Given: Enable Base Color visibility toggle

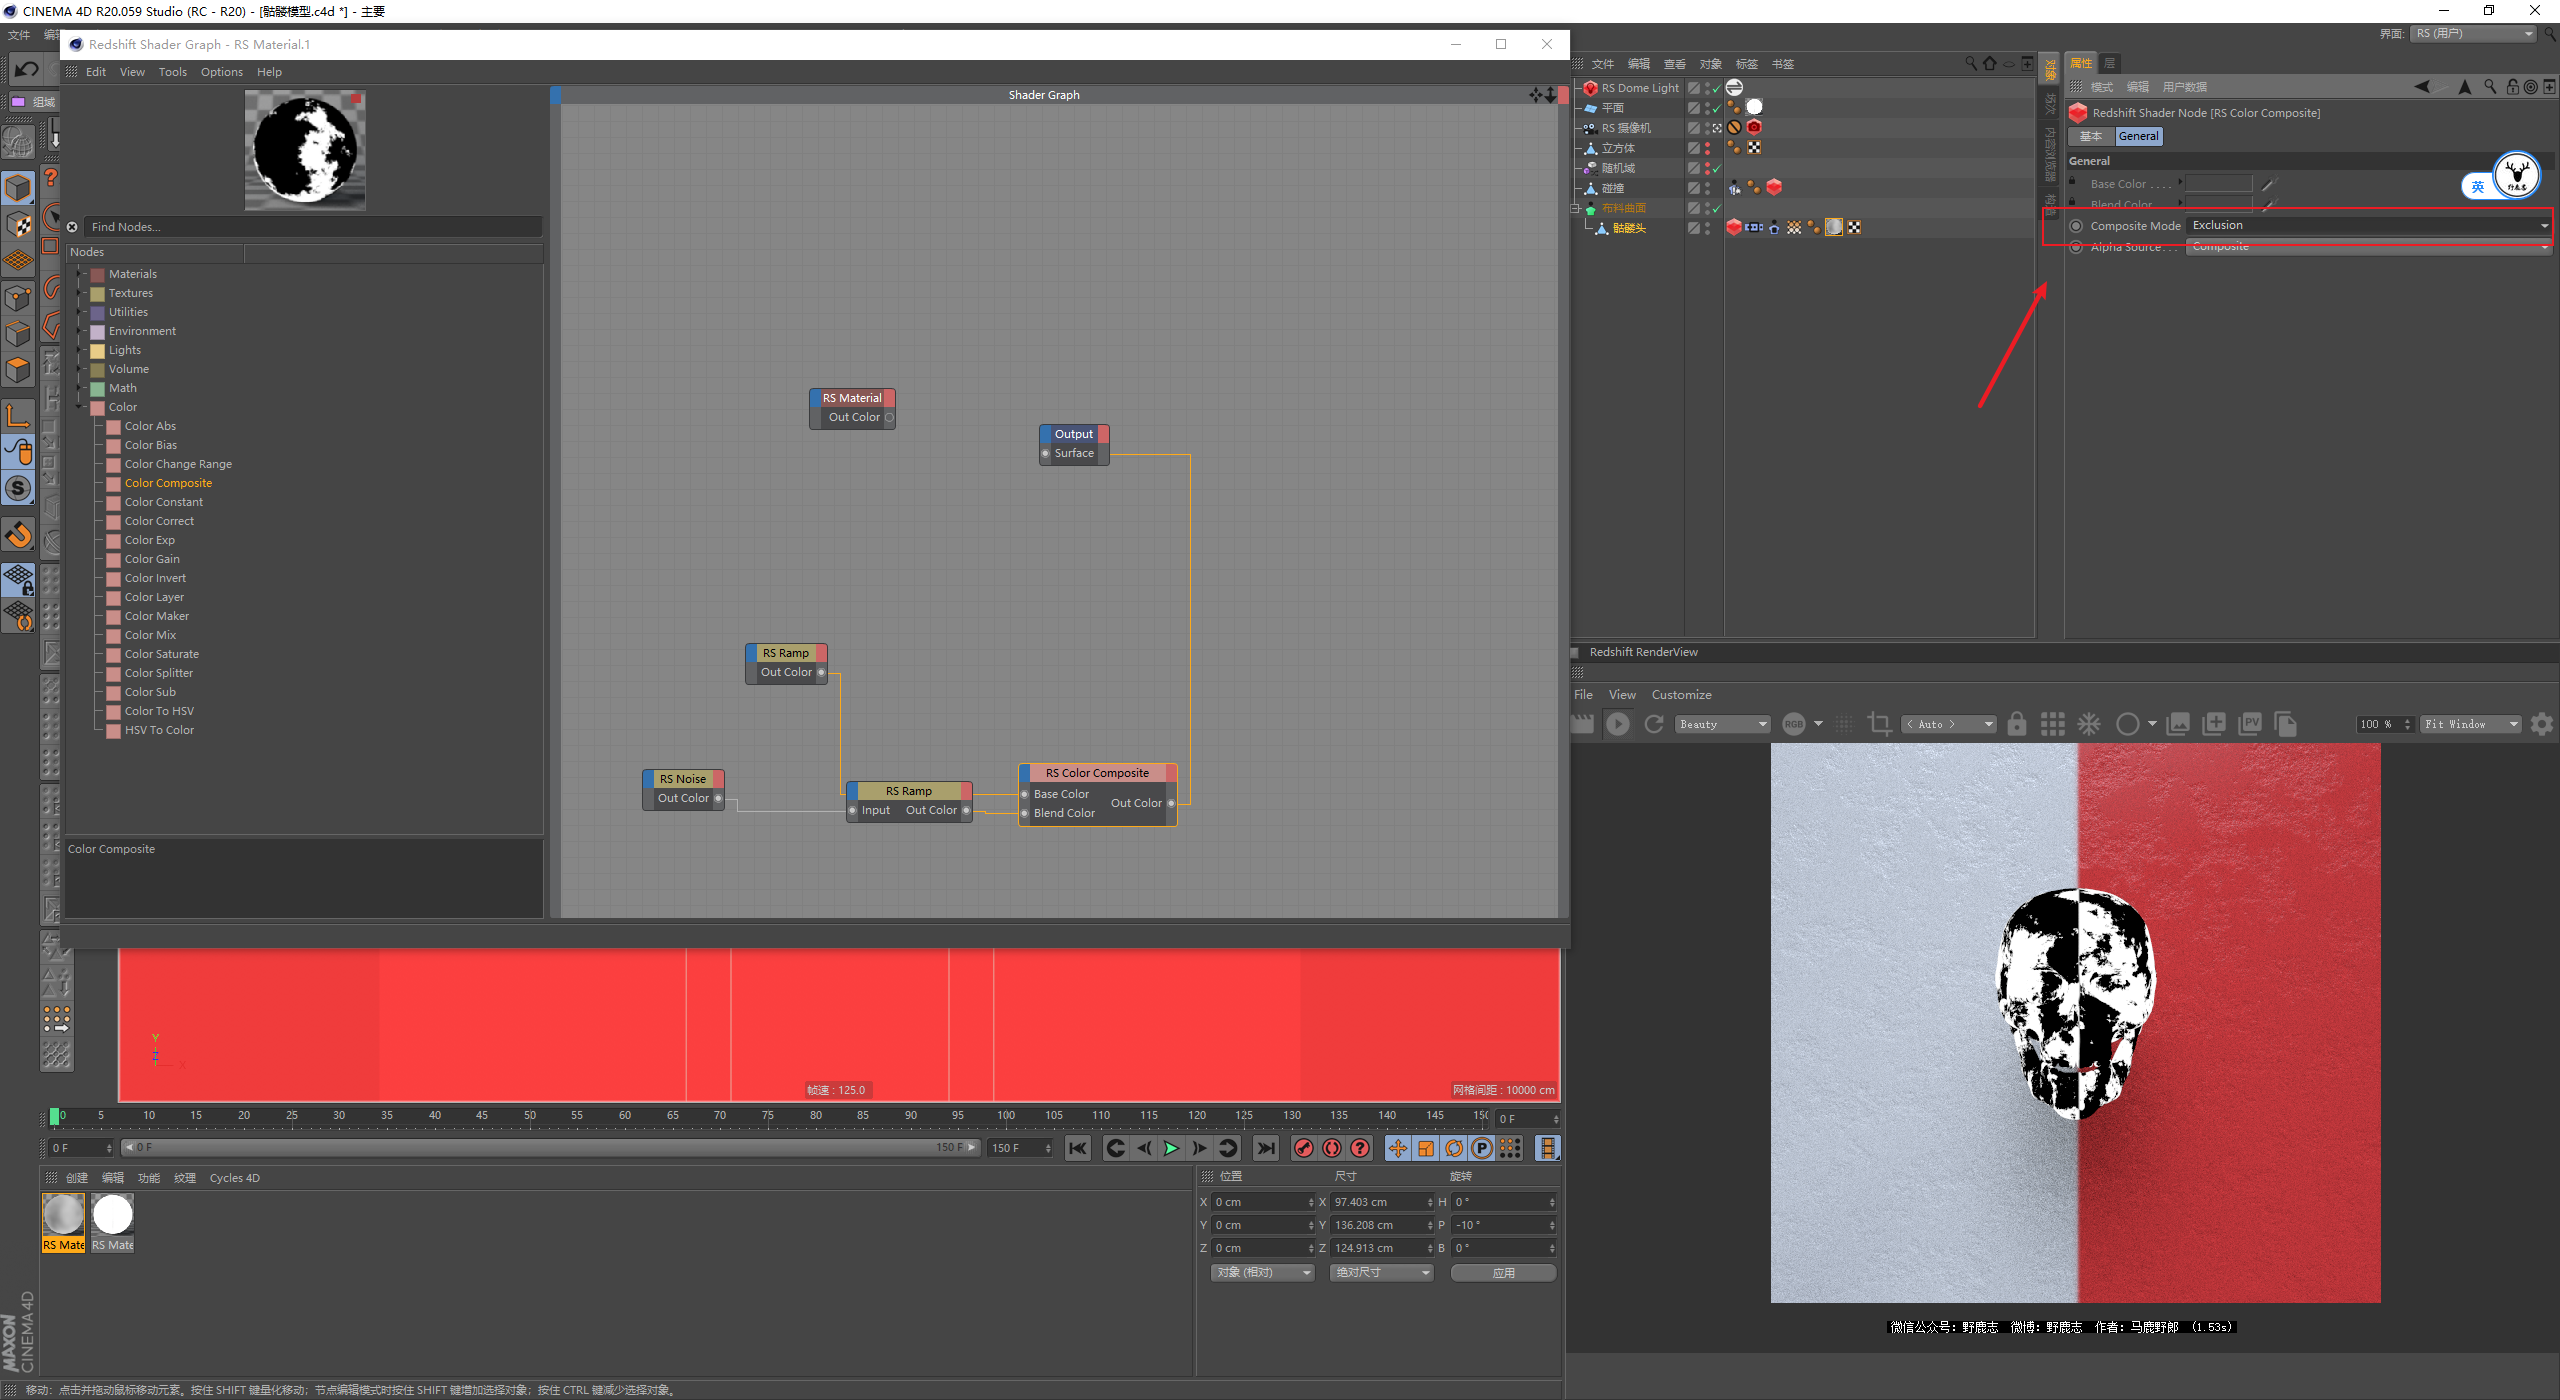Looking at the screenshot, I should (x=2072, y=183).
